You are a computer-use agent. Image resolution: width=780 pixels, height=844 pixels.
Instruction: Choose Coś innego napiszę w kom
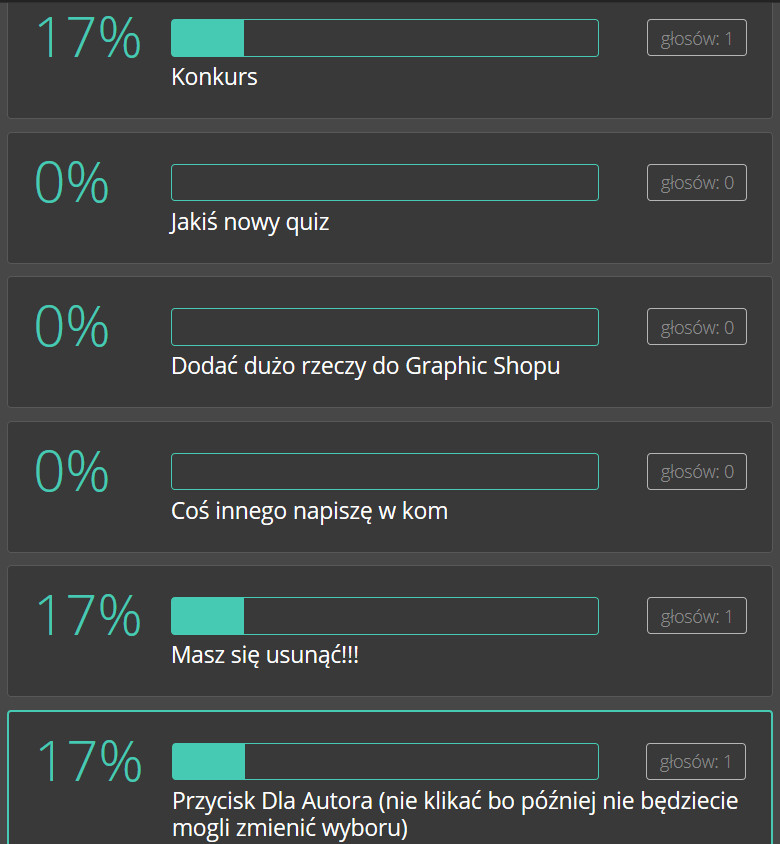coord(309,511)
